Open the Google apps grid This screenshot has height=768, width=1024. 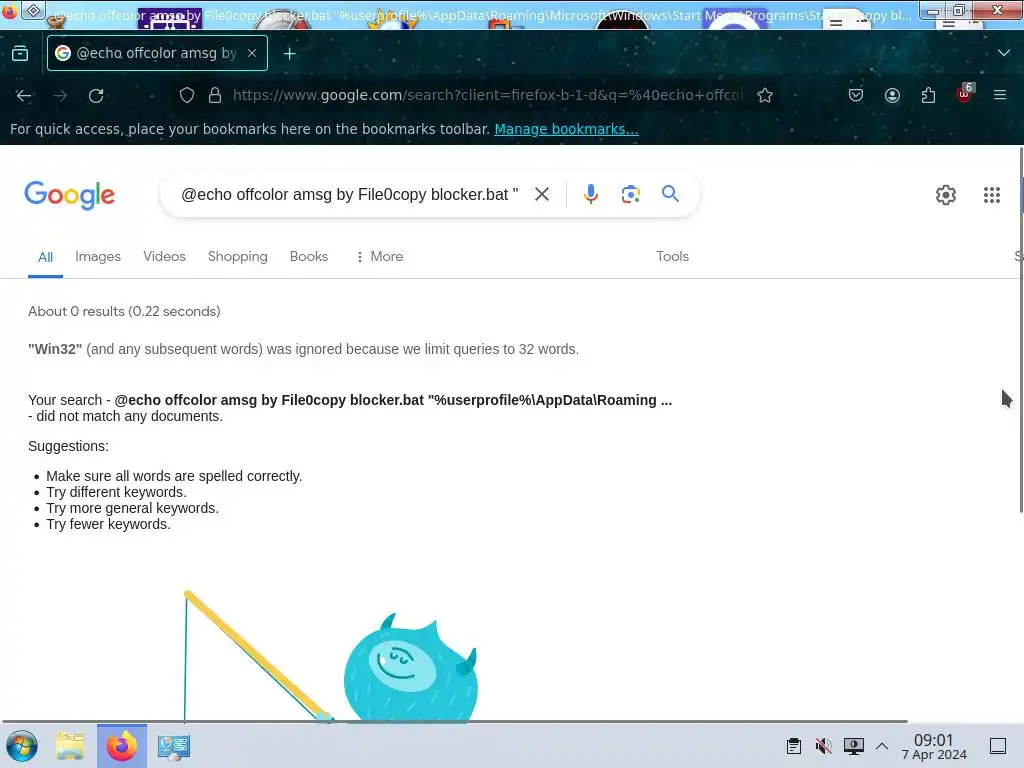tap(991, 195)
